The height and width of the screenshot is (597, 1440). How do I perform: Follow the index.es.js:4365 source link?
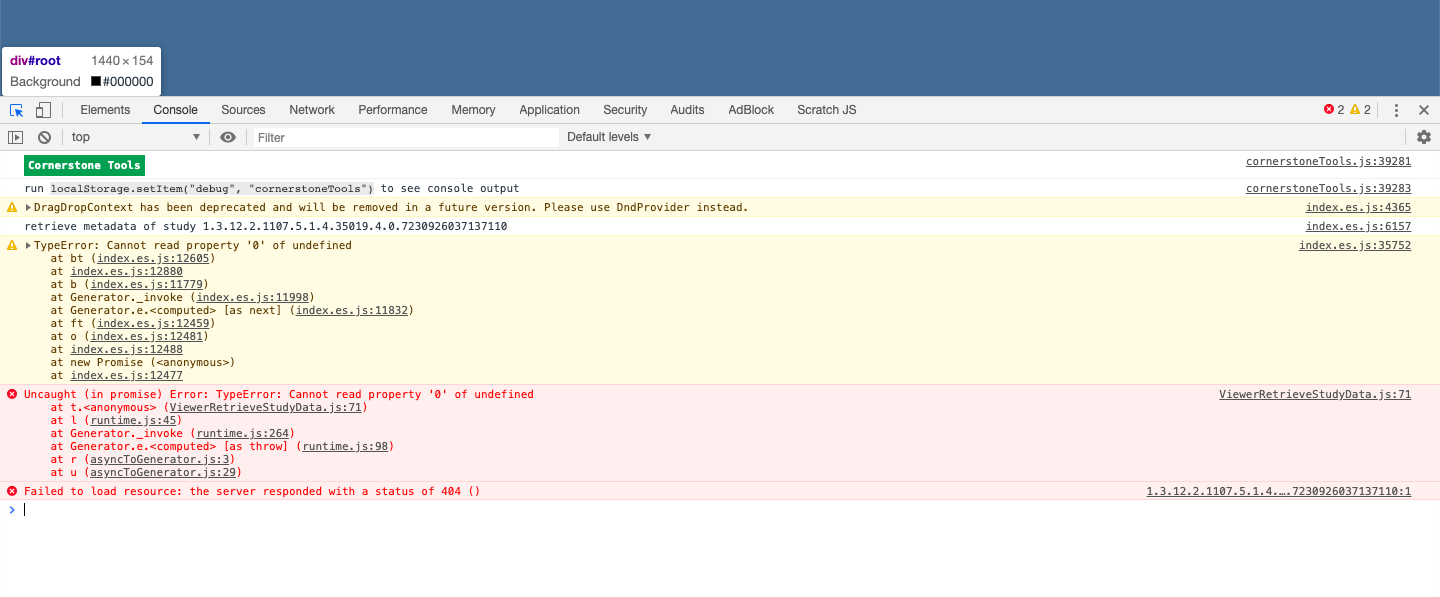click(1358, 208)
